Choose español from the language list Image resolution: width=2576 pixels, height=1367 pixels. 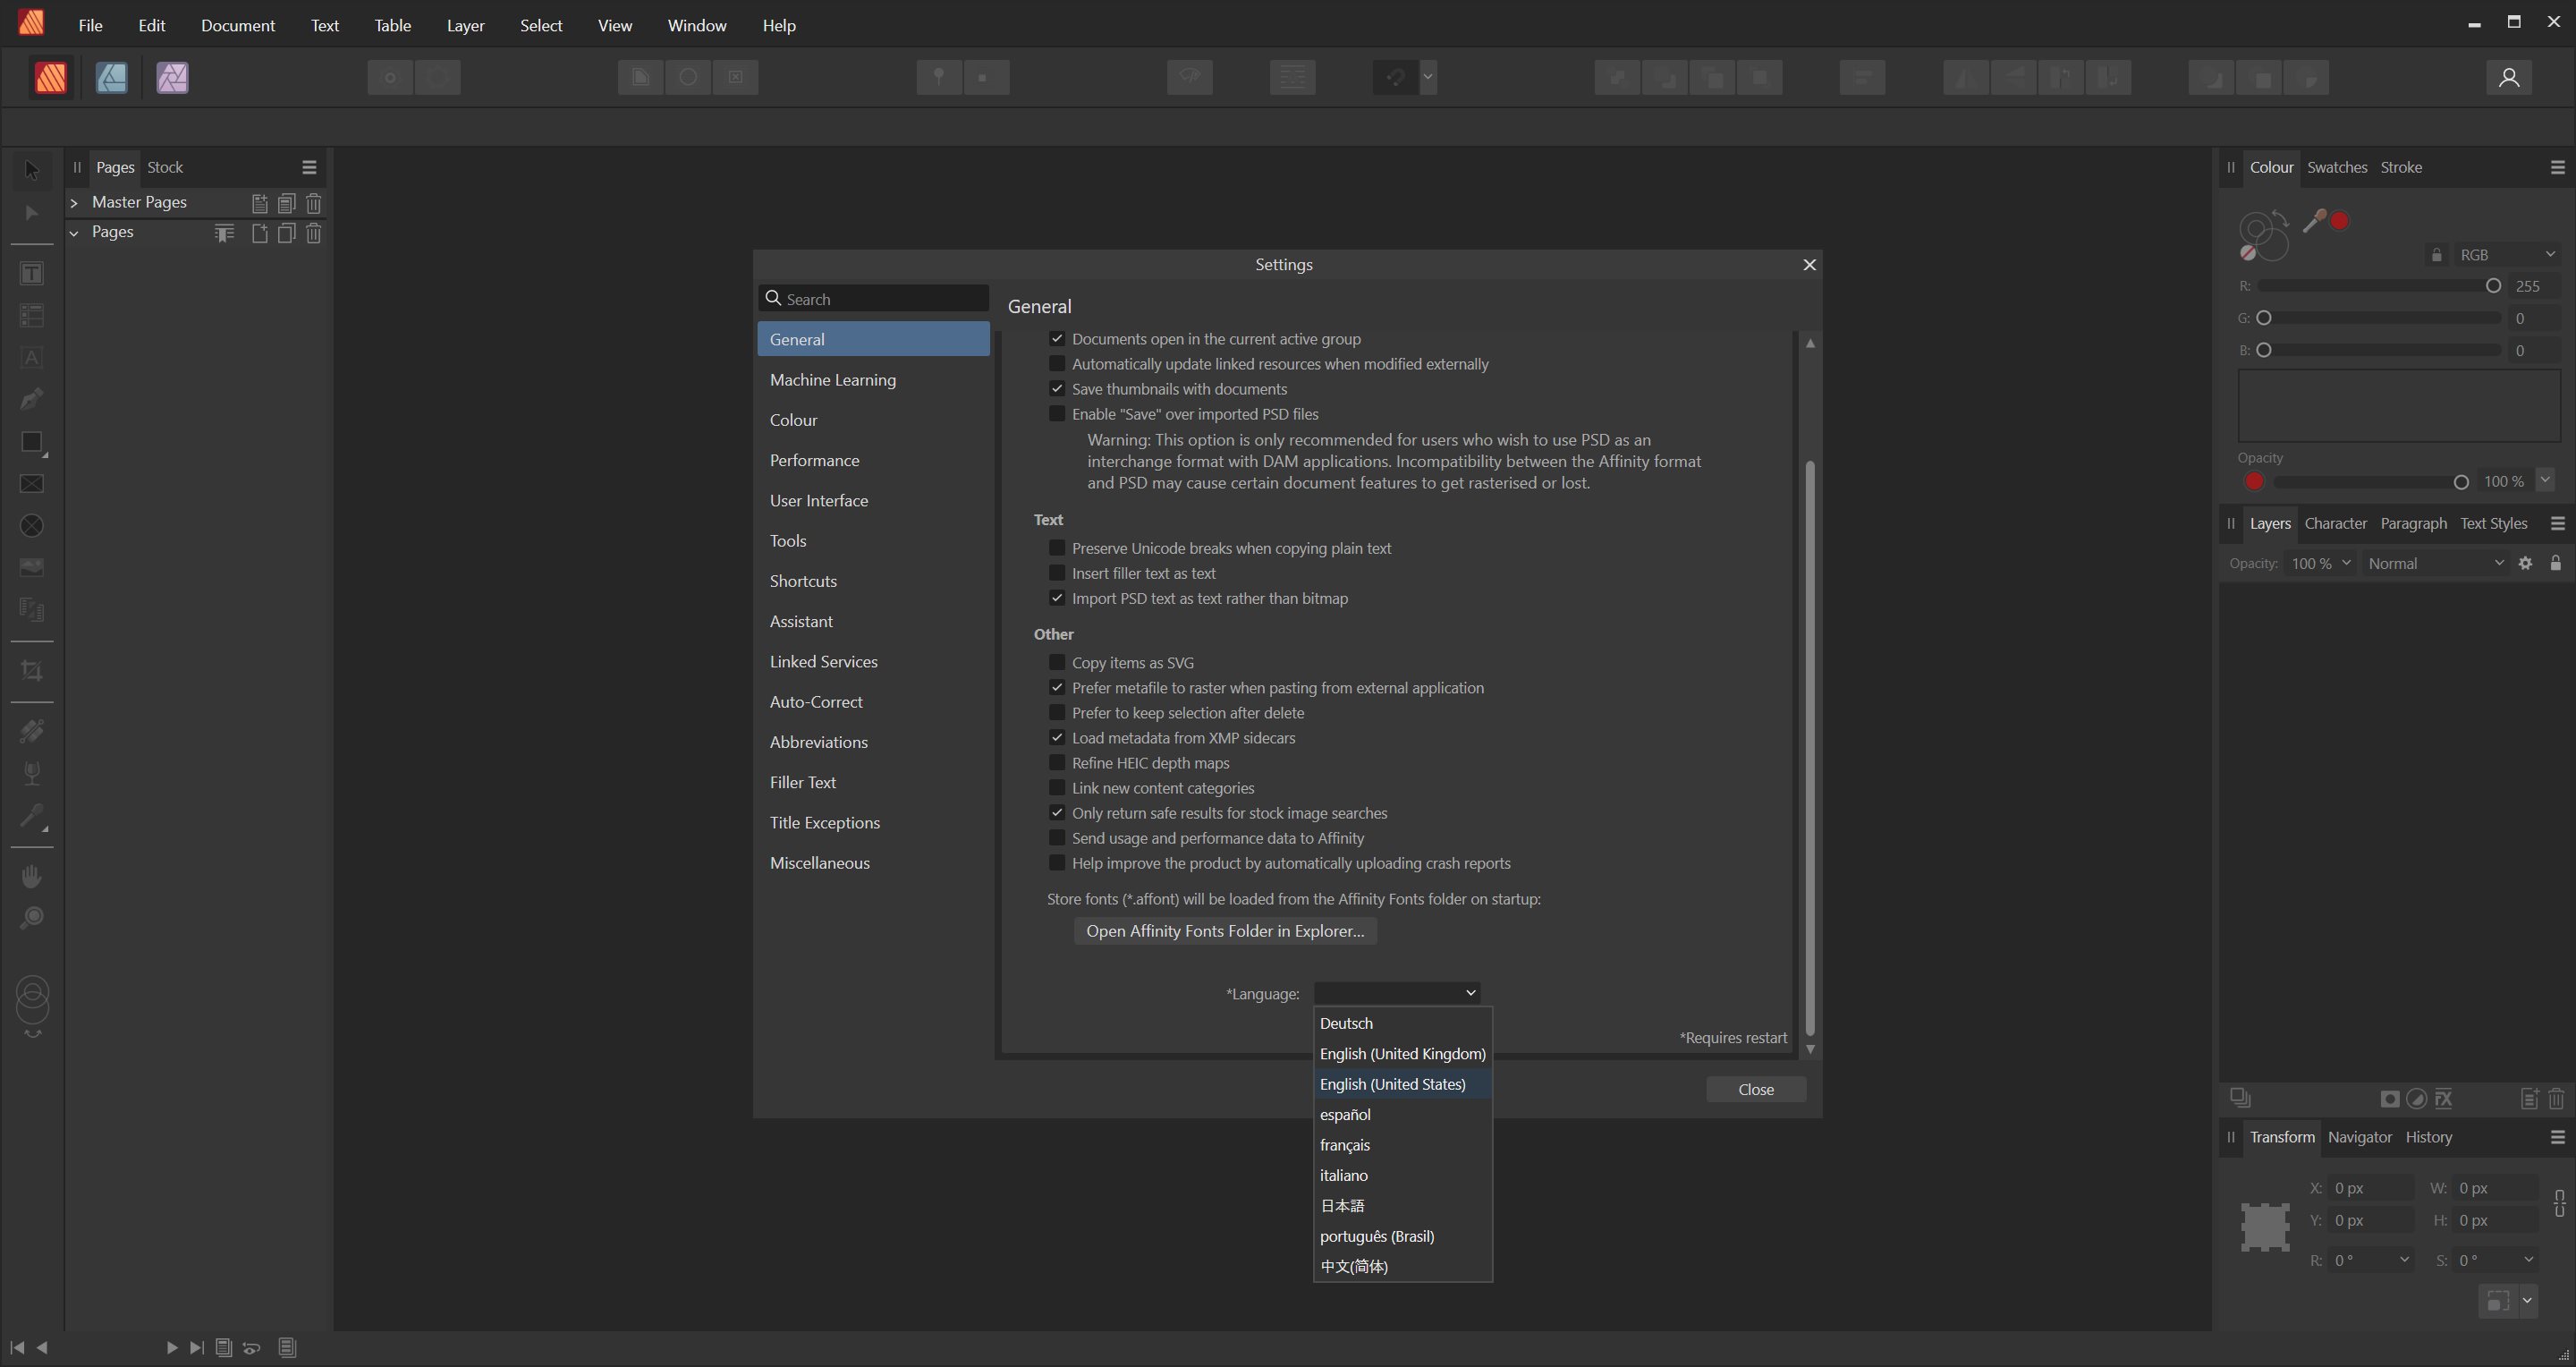click(x=1345, y=1114)
